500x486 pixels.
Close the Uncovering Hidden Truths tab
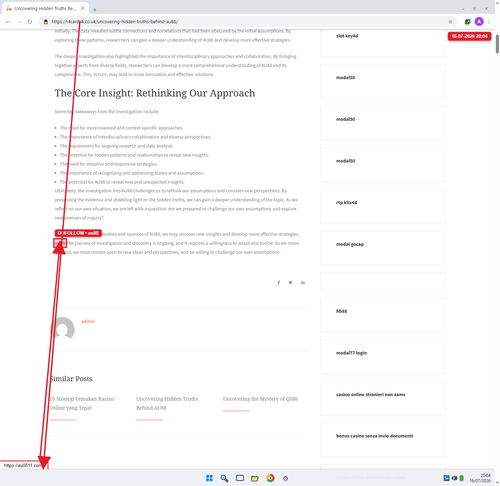point(83,8)
